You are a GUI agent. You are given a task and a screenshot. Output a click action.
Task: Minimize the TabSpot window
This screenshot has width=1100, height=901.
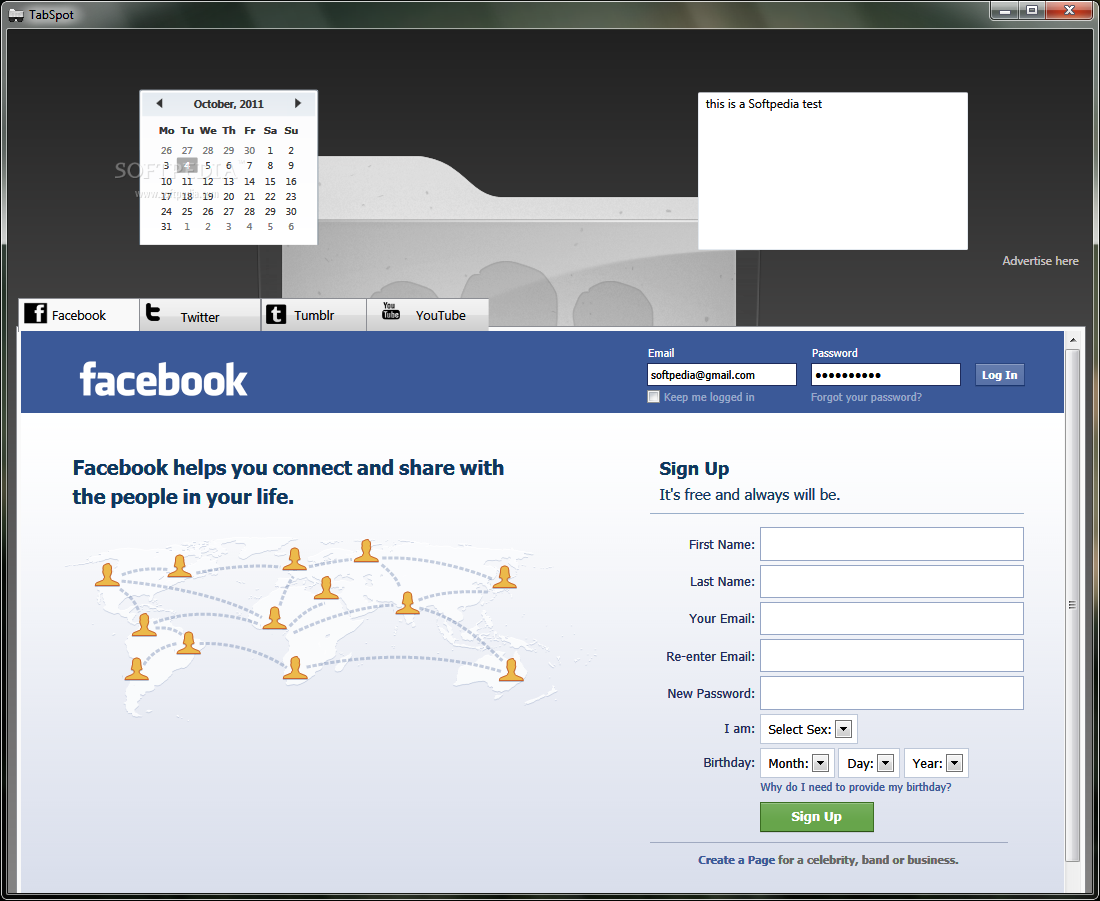click(x=1005, y=11)
